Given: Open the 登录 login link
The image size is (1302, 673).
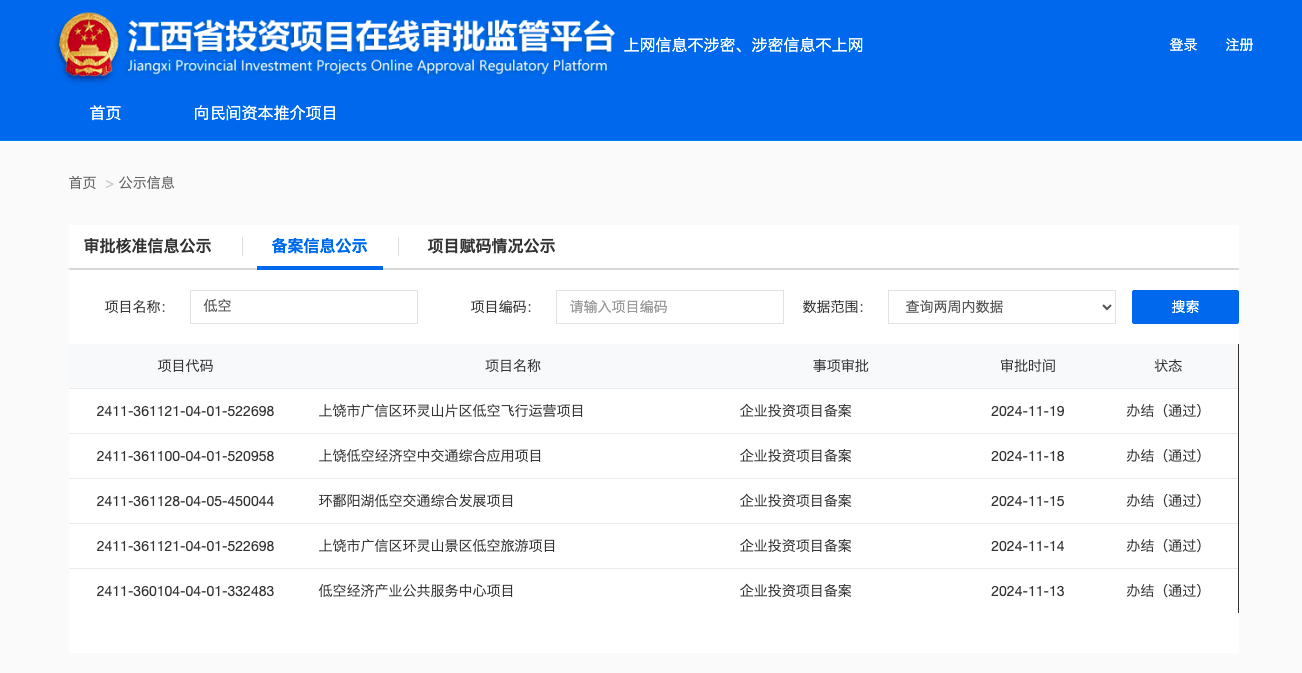Looking at the screenshot, I should pyautogui.click(x=1183, y=45).
